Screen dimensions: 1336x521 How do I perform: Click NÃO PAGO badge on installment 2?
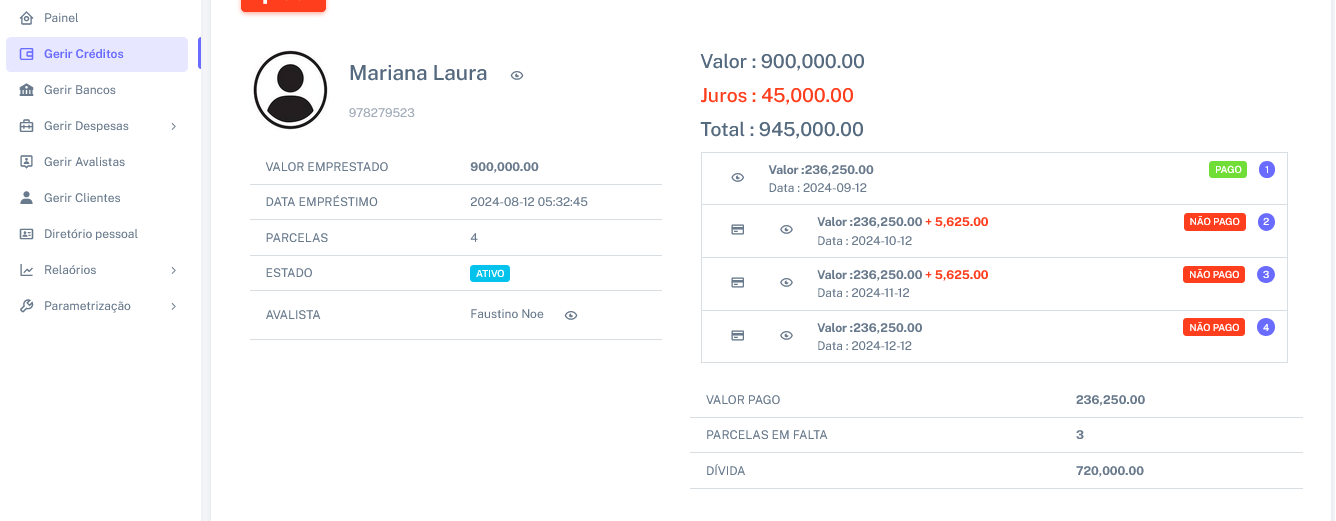tap(1214, 222)
